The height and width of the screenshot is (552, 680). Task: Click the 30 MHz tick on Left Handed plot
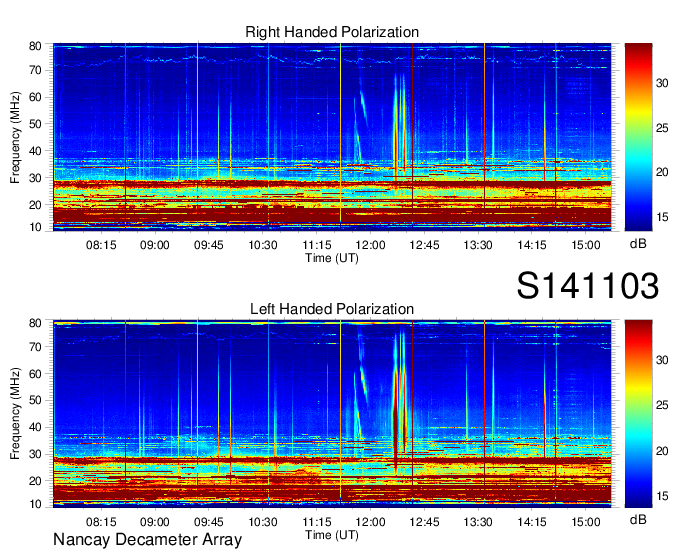click(35, 454)
